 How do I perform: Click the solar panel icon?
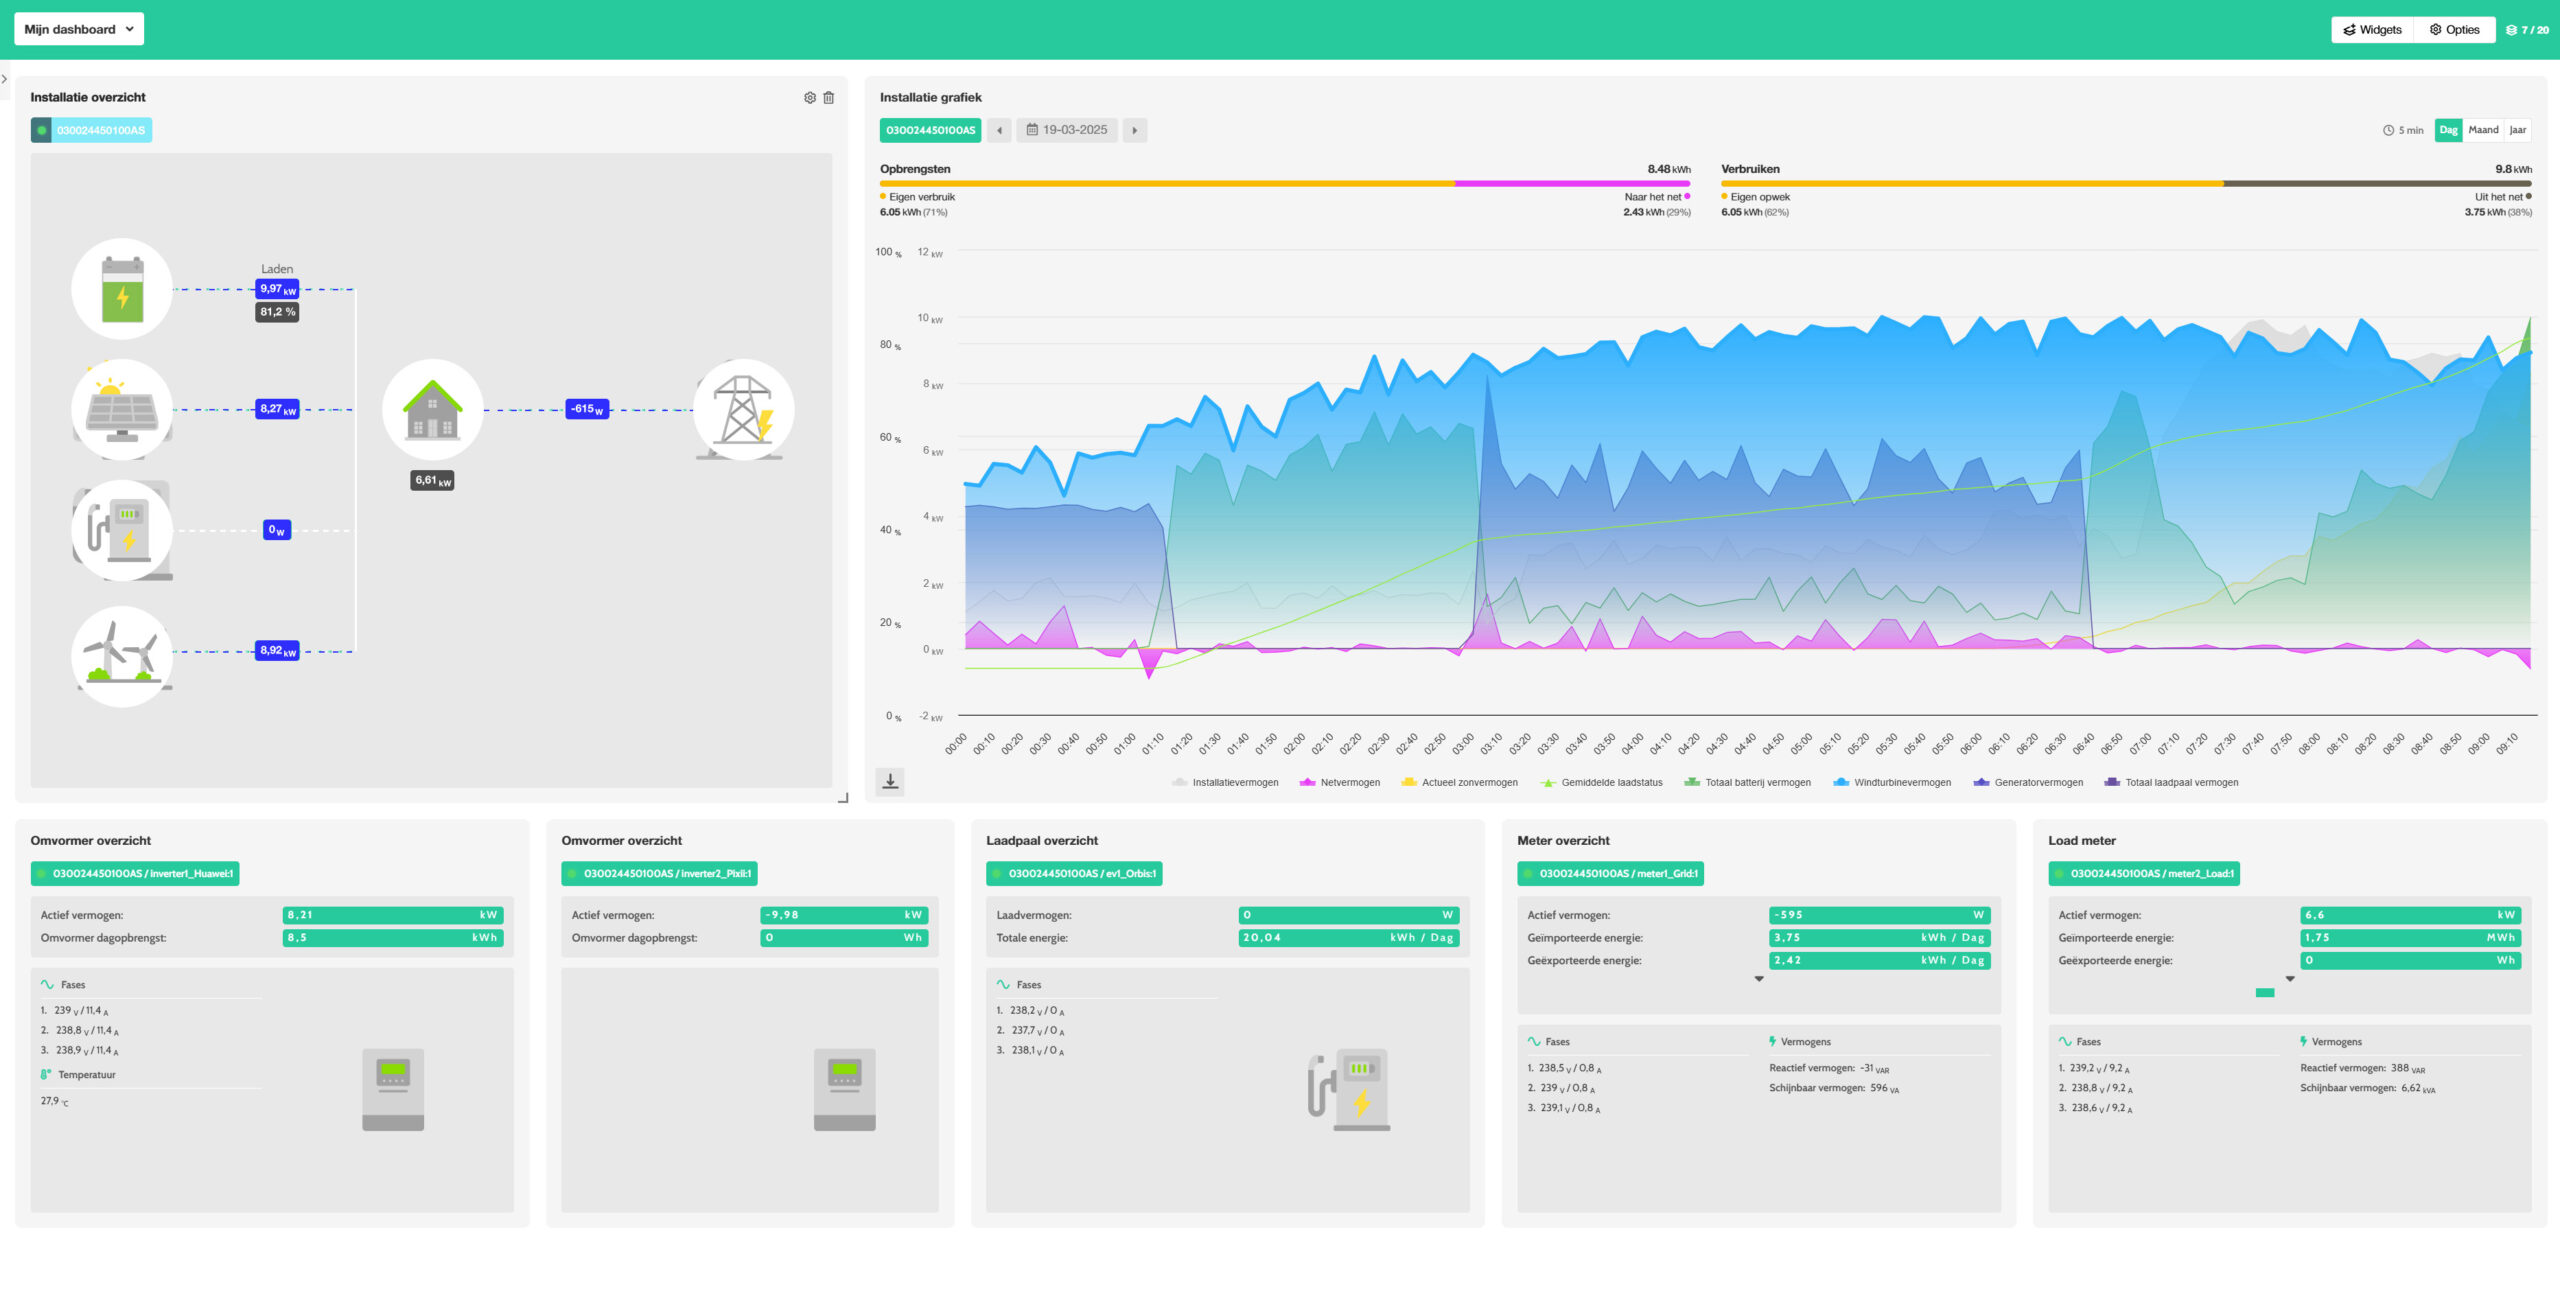122,410
